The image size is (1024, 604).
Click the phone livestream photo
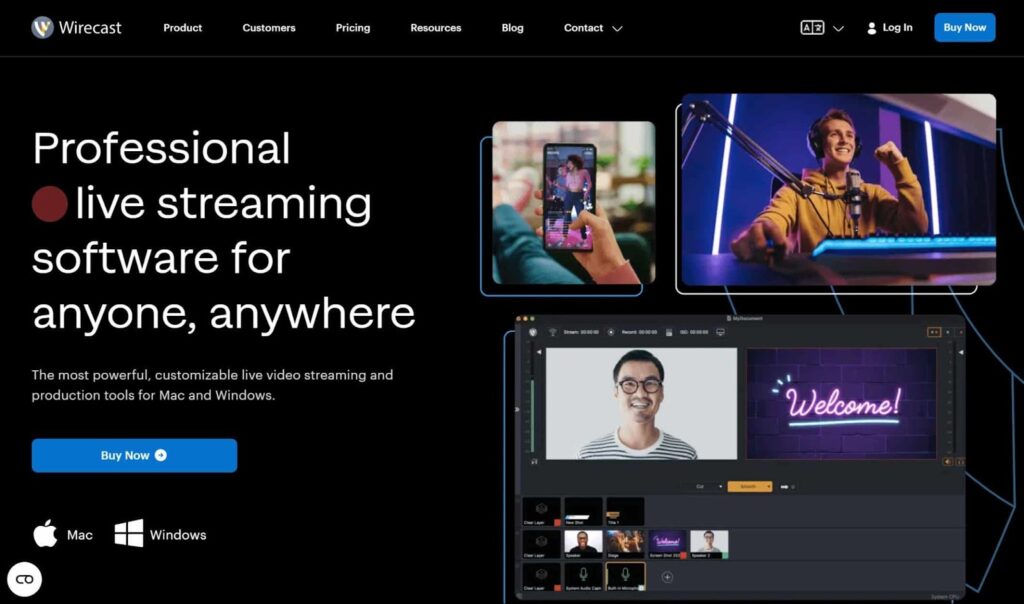tap(573, 202)
